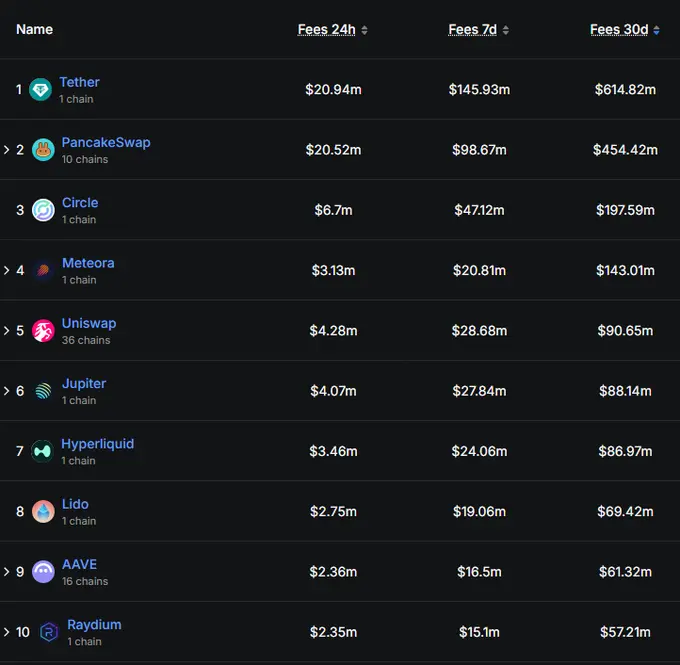680x665 pixels.
Task: Expand the PancakeSwap row chevron
Action: (x=7, y=150)
